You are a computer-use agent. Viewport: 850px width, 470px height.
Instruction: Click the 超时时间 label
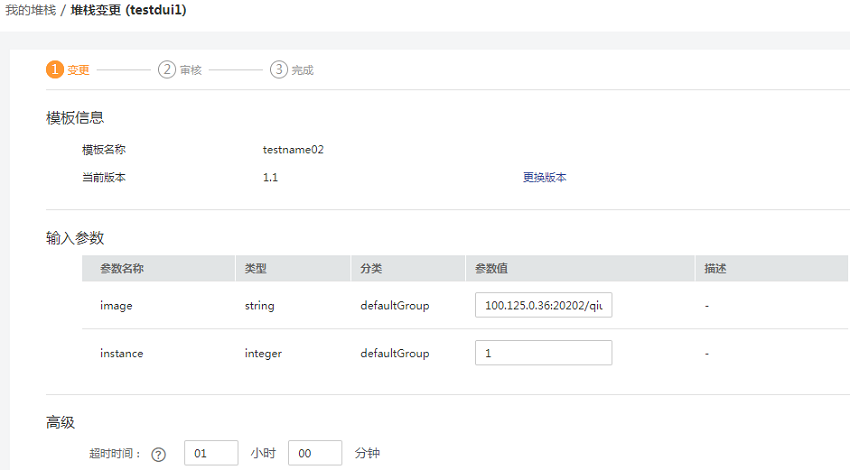point(114,453)
